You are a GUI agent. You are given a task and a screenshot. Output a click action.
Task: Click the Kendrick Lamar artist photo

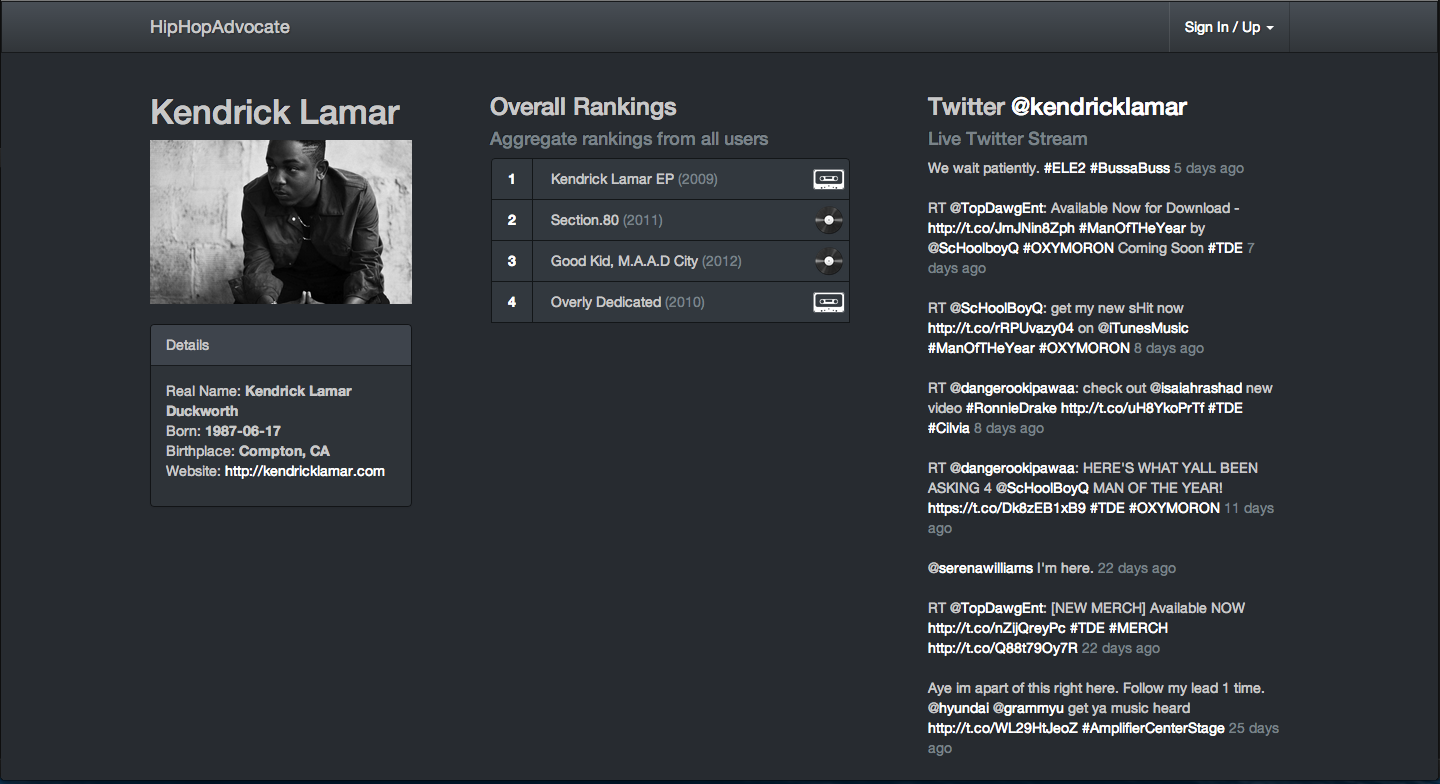click(281, 222)
